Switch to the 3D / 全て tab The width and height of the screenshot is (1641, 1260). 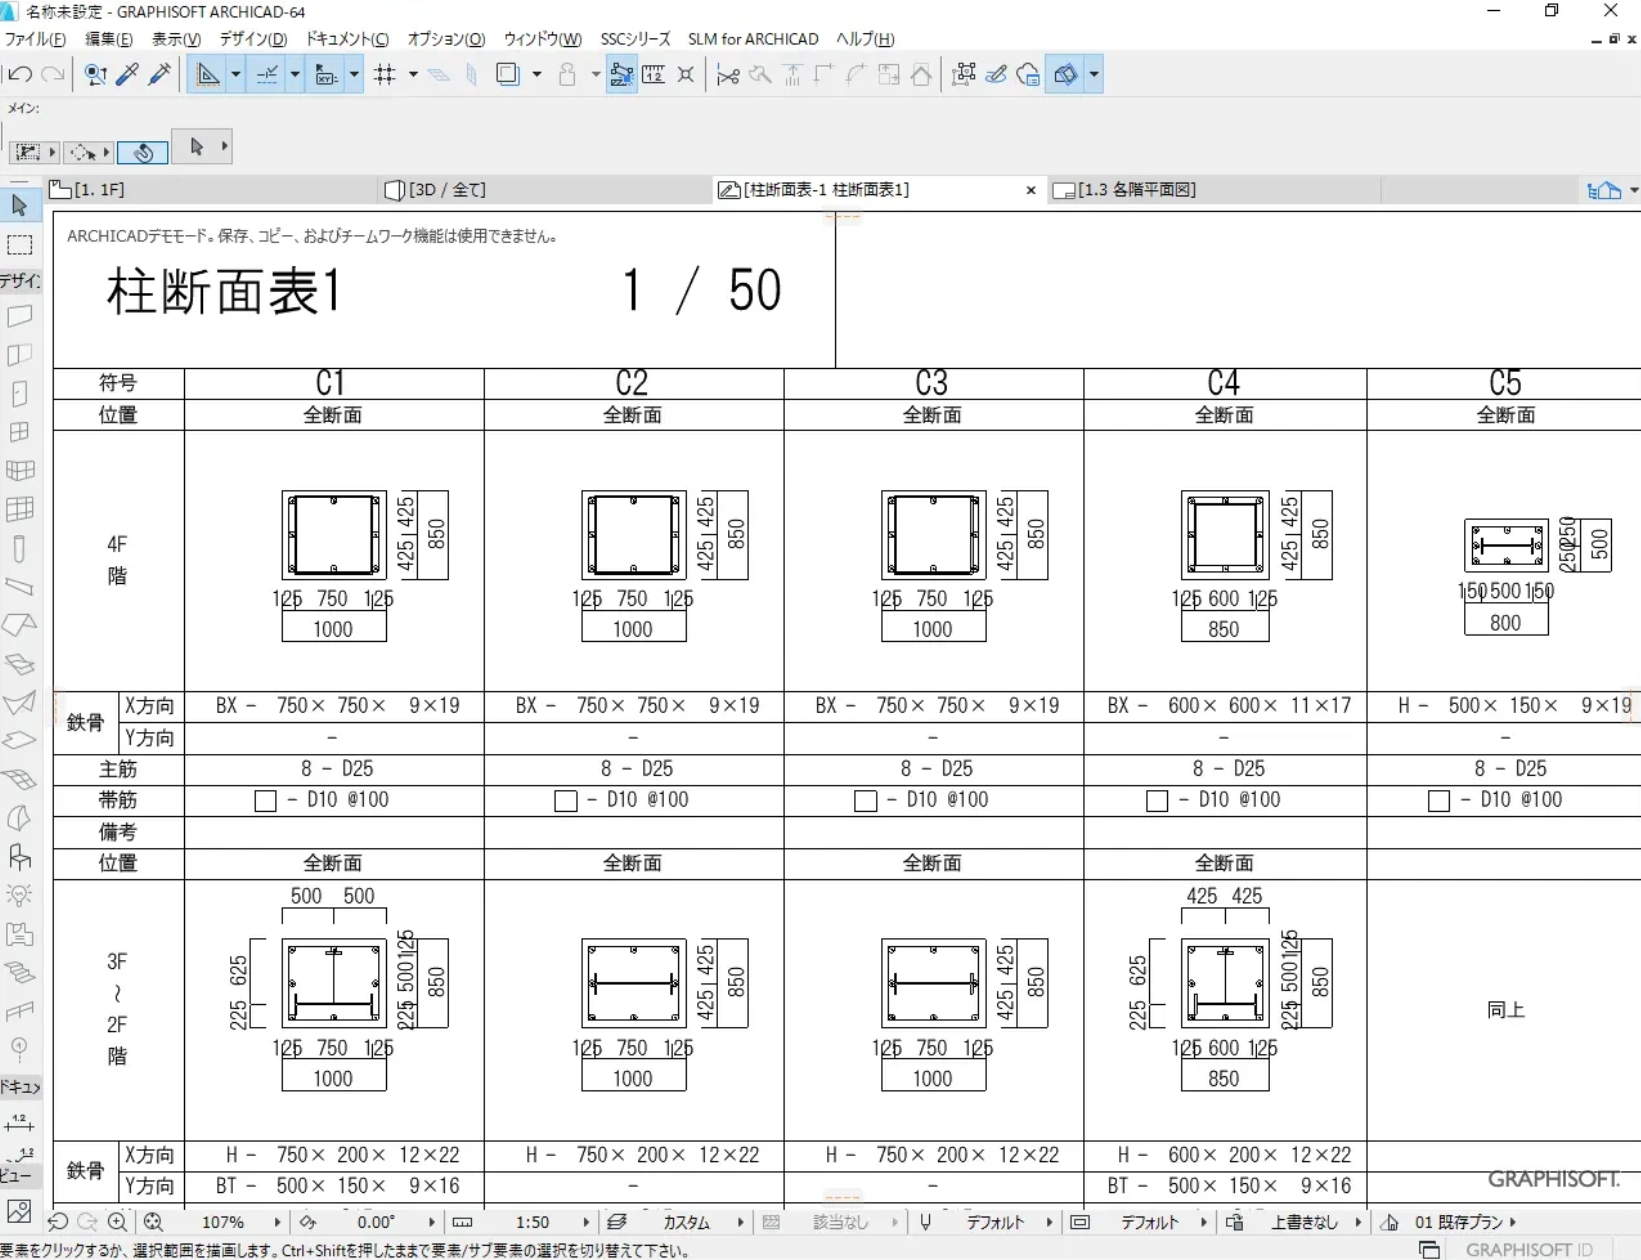click(x=547, y=190)
